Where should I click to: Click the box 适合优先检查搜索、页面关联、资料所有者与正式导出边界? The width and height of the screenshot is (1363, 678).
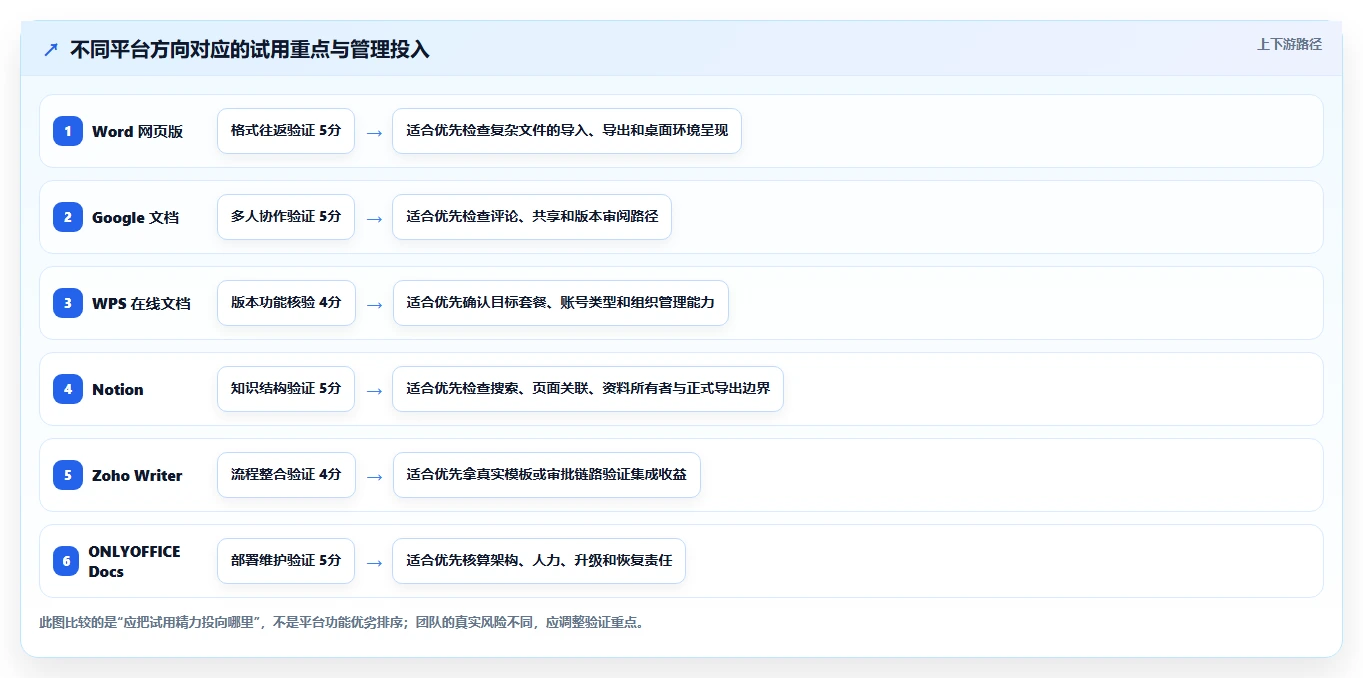tap(588, 389)
